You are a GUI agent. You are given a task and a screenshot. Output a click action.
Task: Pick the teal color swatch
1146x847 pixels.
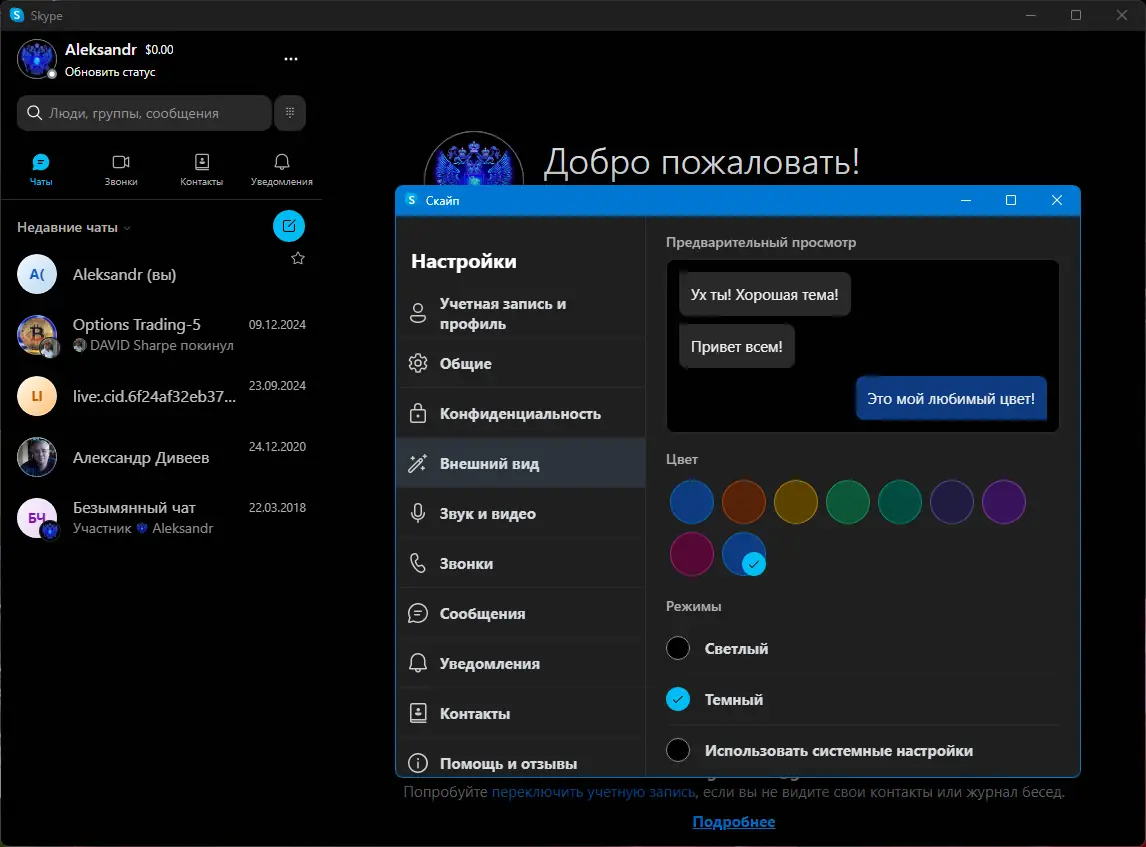click(x=900, y=502)
